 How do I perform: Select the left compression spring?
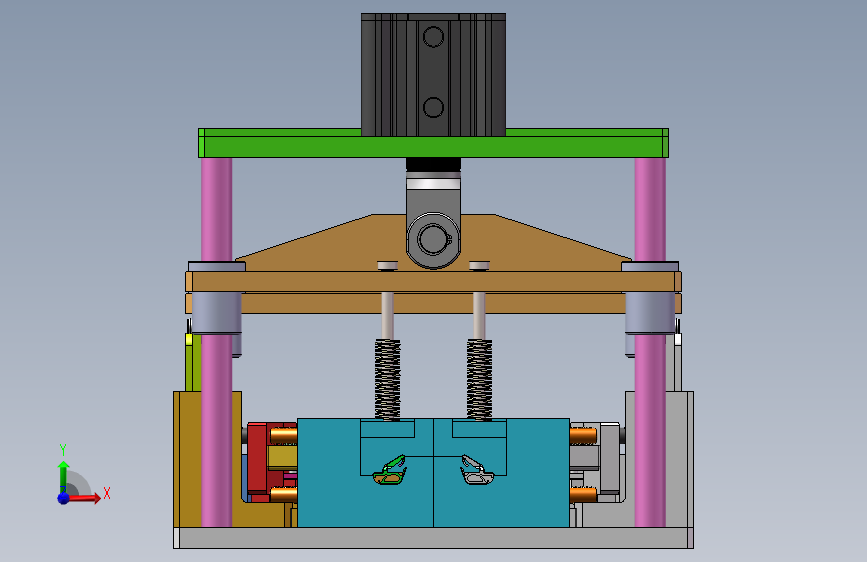coord(388,379)
